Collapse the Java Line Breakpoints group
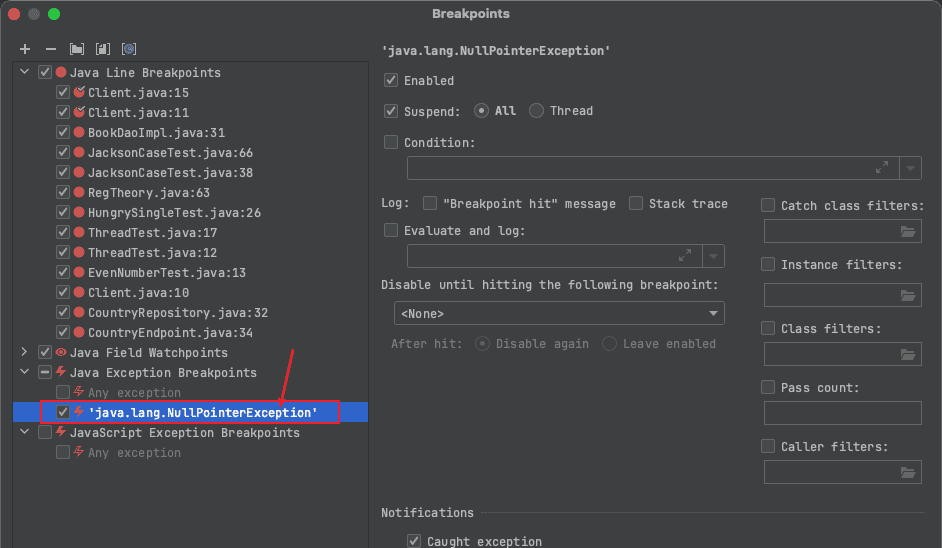Image resolution: width=942 pixels, height=548 pixels. [24, 73]
